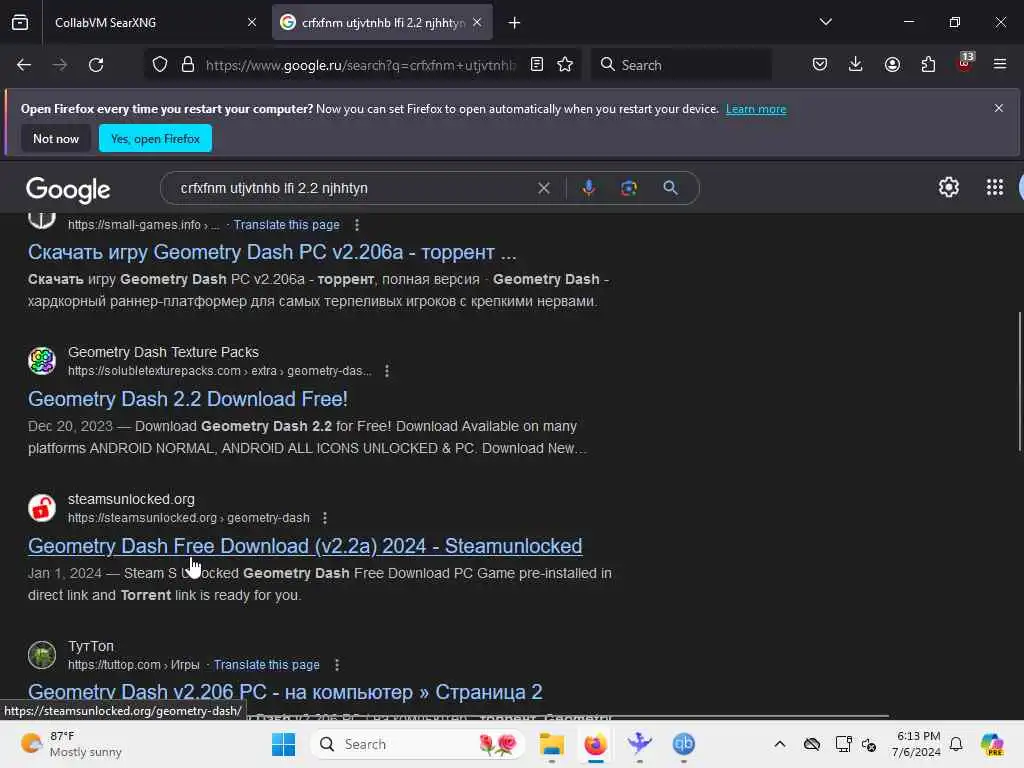The image size is (1024, 768).
Task: Save page to Pocket
Action: (820, 64)
